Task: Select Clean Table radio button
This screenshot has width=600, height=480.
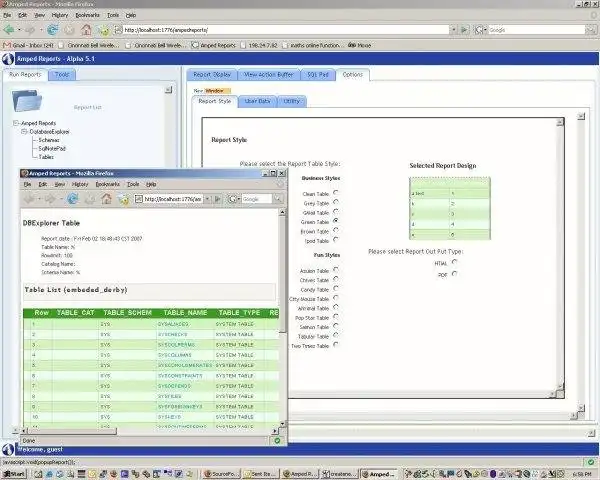Action: point(336,193)
